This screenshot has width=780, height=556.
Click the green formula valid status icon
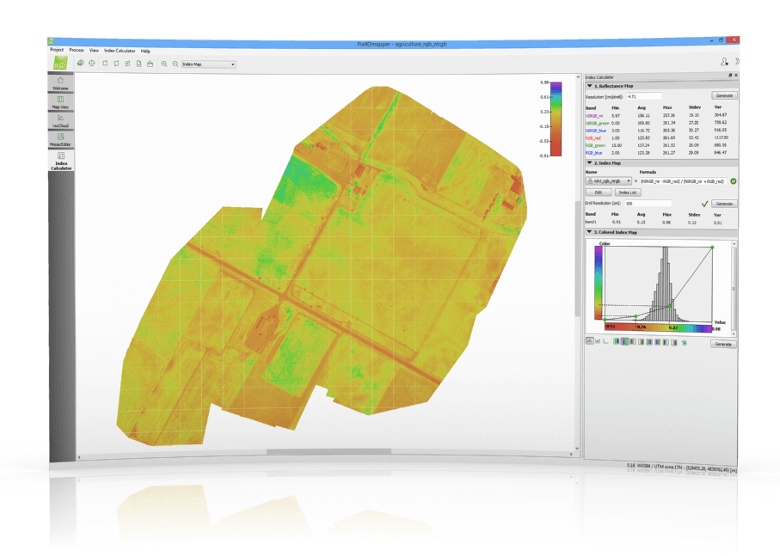tap(733, 182)
